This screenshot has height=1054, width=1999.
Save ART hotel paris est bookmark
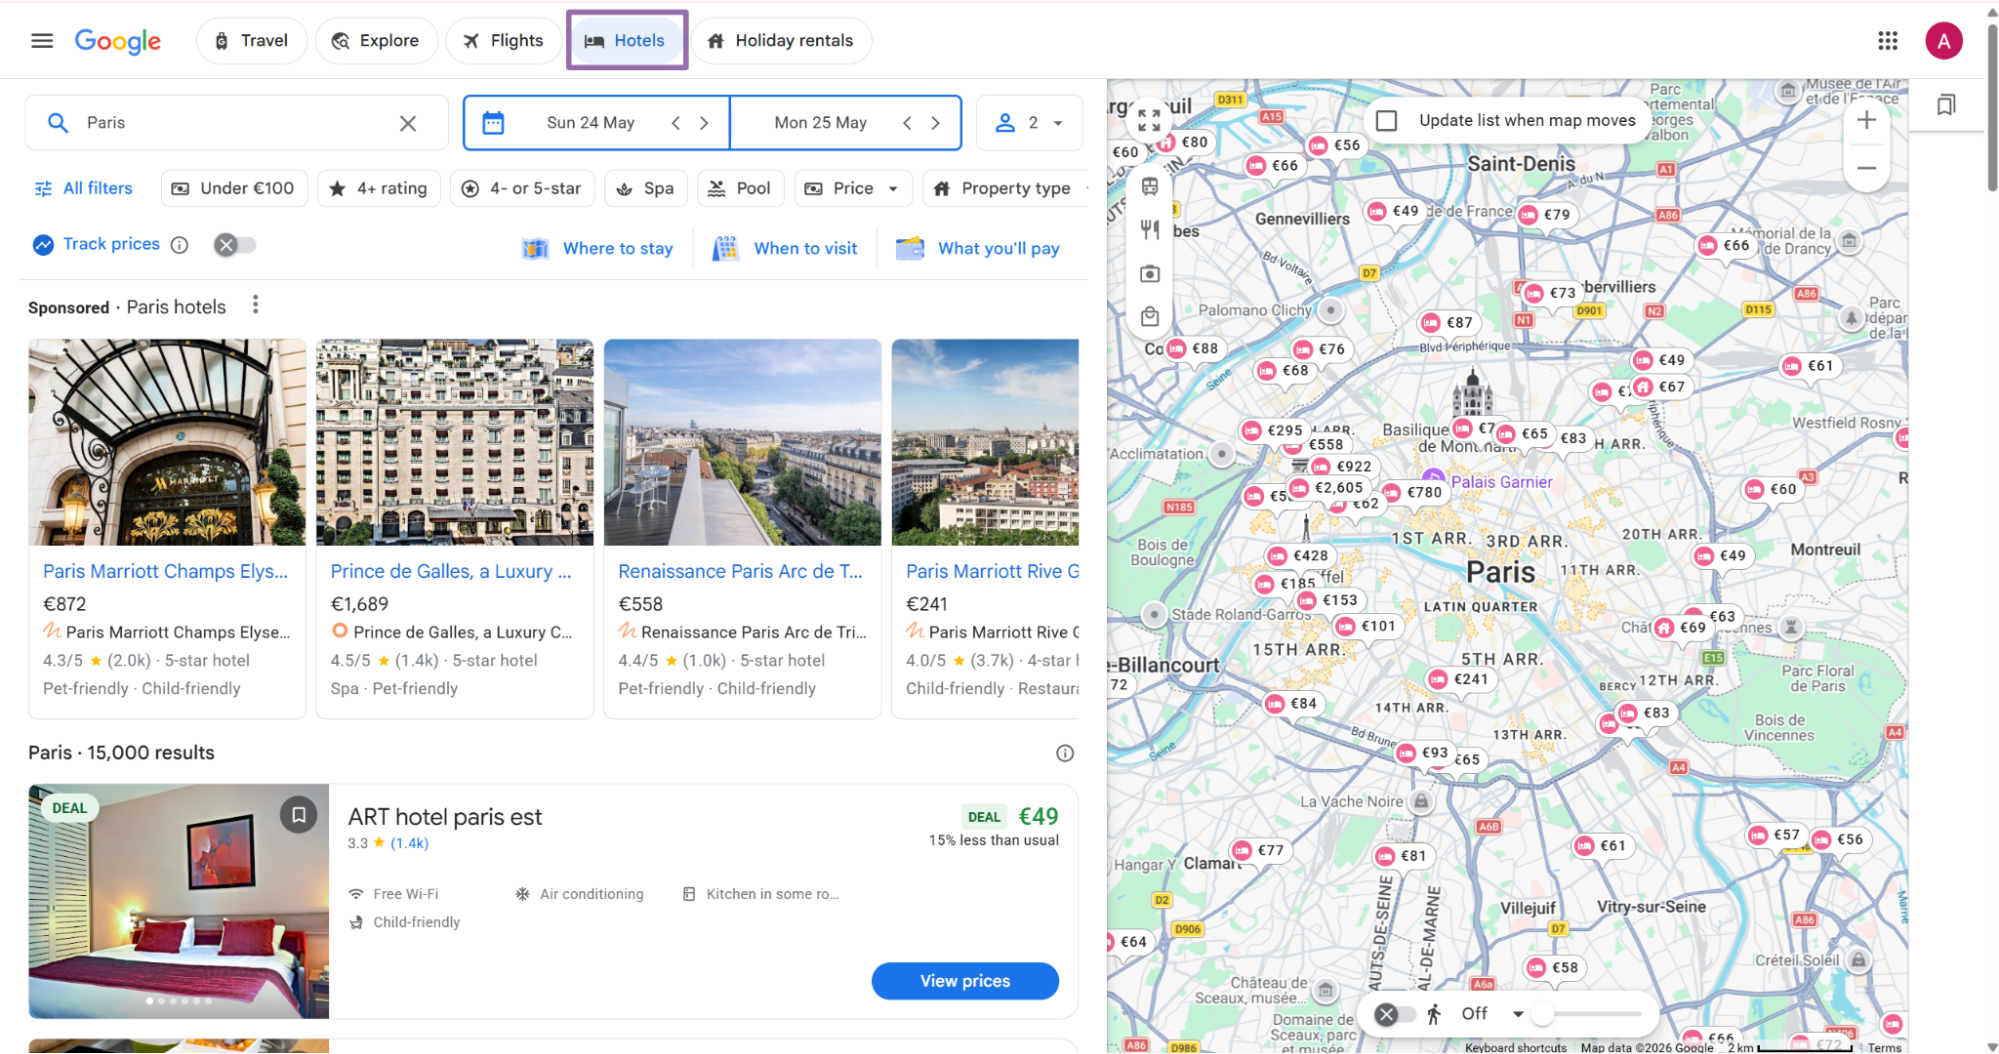tap(298, 815)
